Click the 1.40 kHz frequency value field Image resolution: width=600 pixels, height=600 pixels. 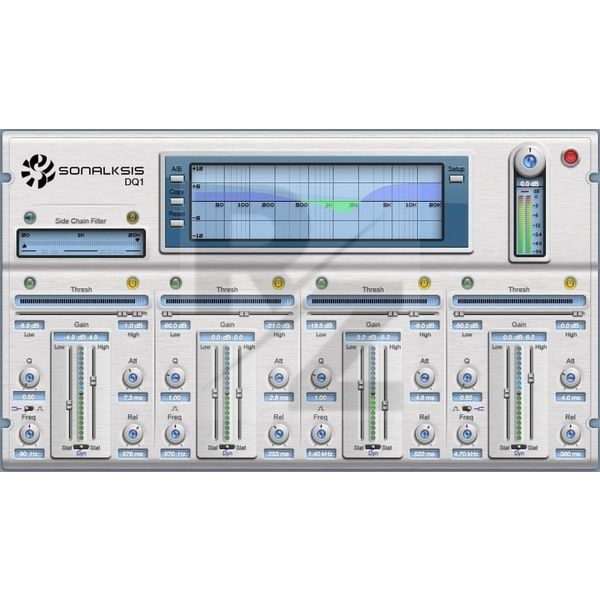(x=321, y=454)
